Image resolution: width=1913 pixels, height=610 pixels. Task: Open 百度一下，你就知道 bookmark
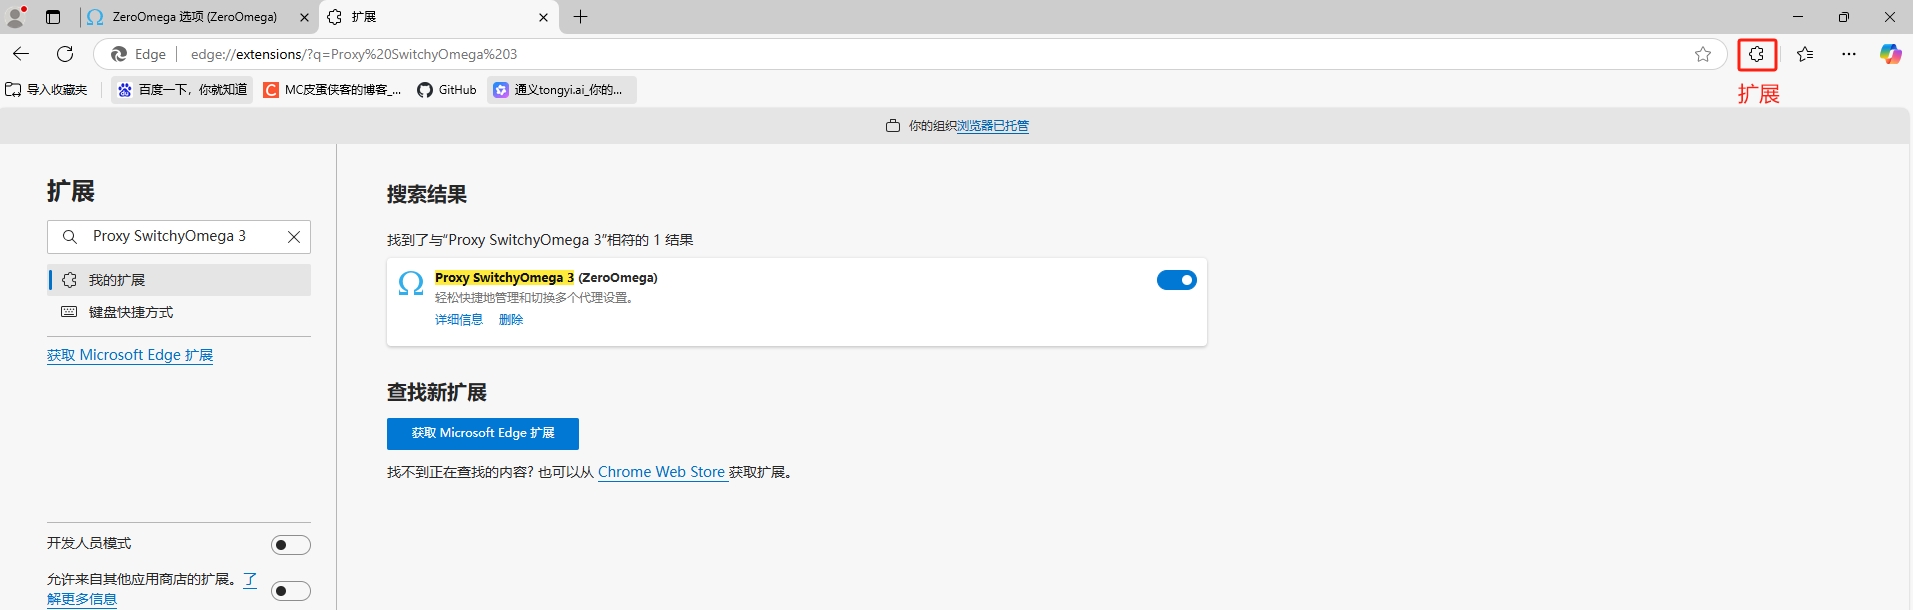coord(182,90)
